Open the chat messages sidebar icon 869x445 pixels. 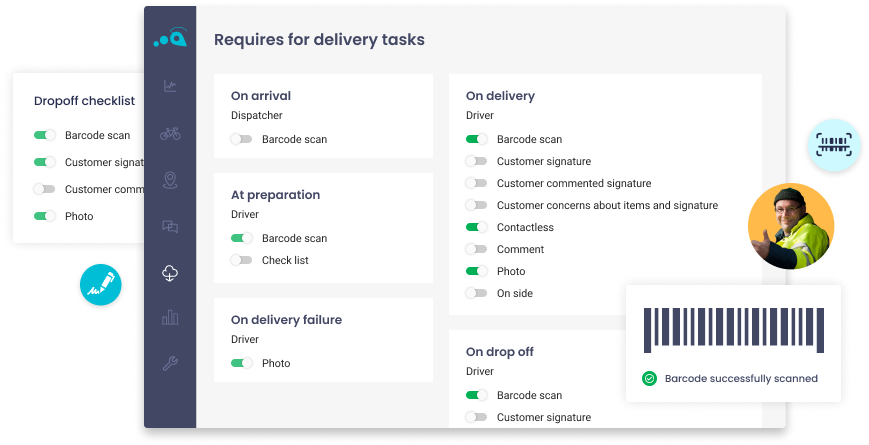[x=170, y=227]
